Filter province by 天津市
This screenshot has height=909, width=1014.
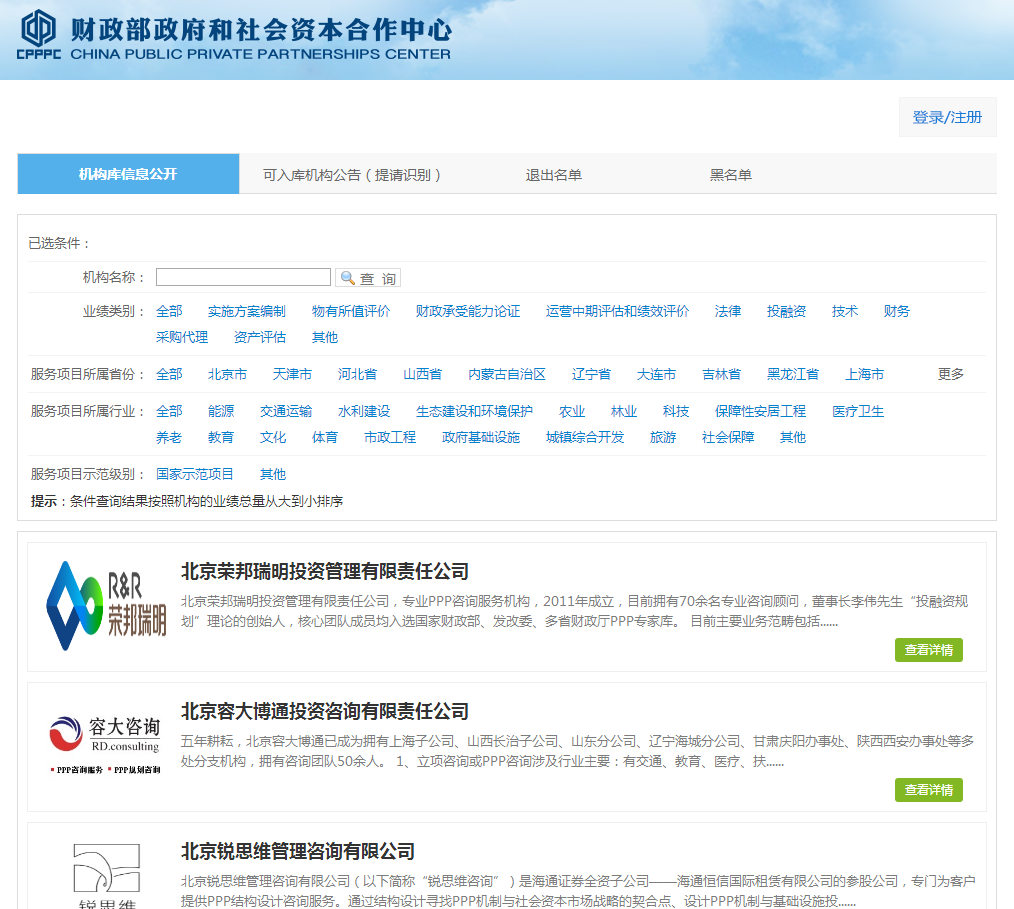click(292, 374)
